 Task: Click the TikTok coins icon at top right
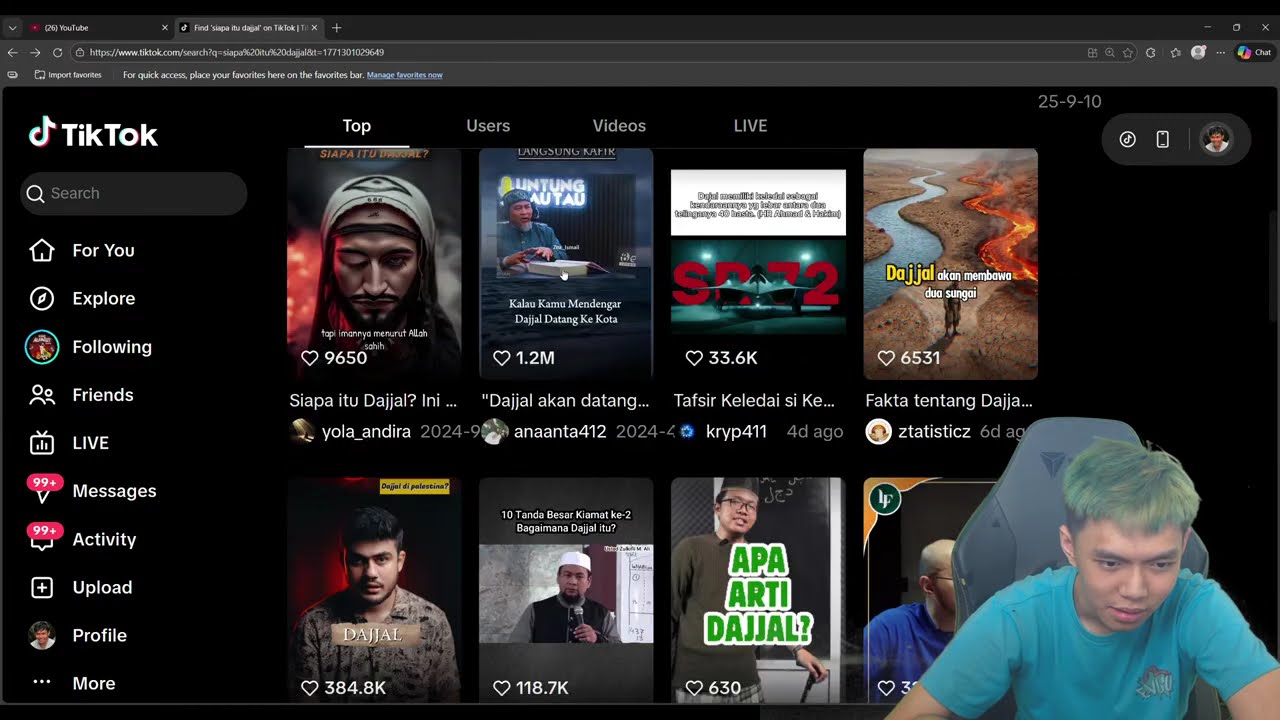pos(1128,140)
